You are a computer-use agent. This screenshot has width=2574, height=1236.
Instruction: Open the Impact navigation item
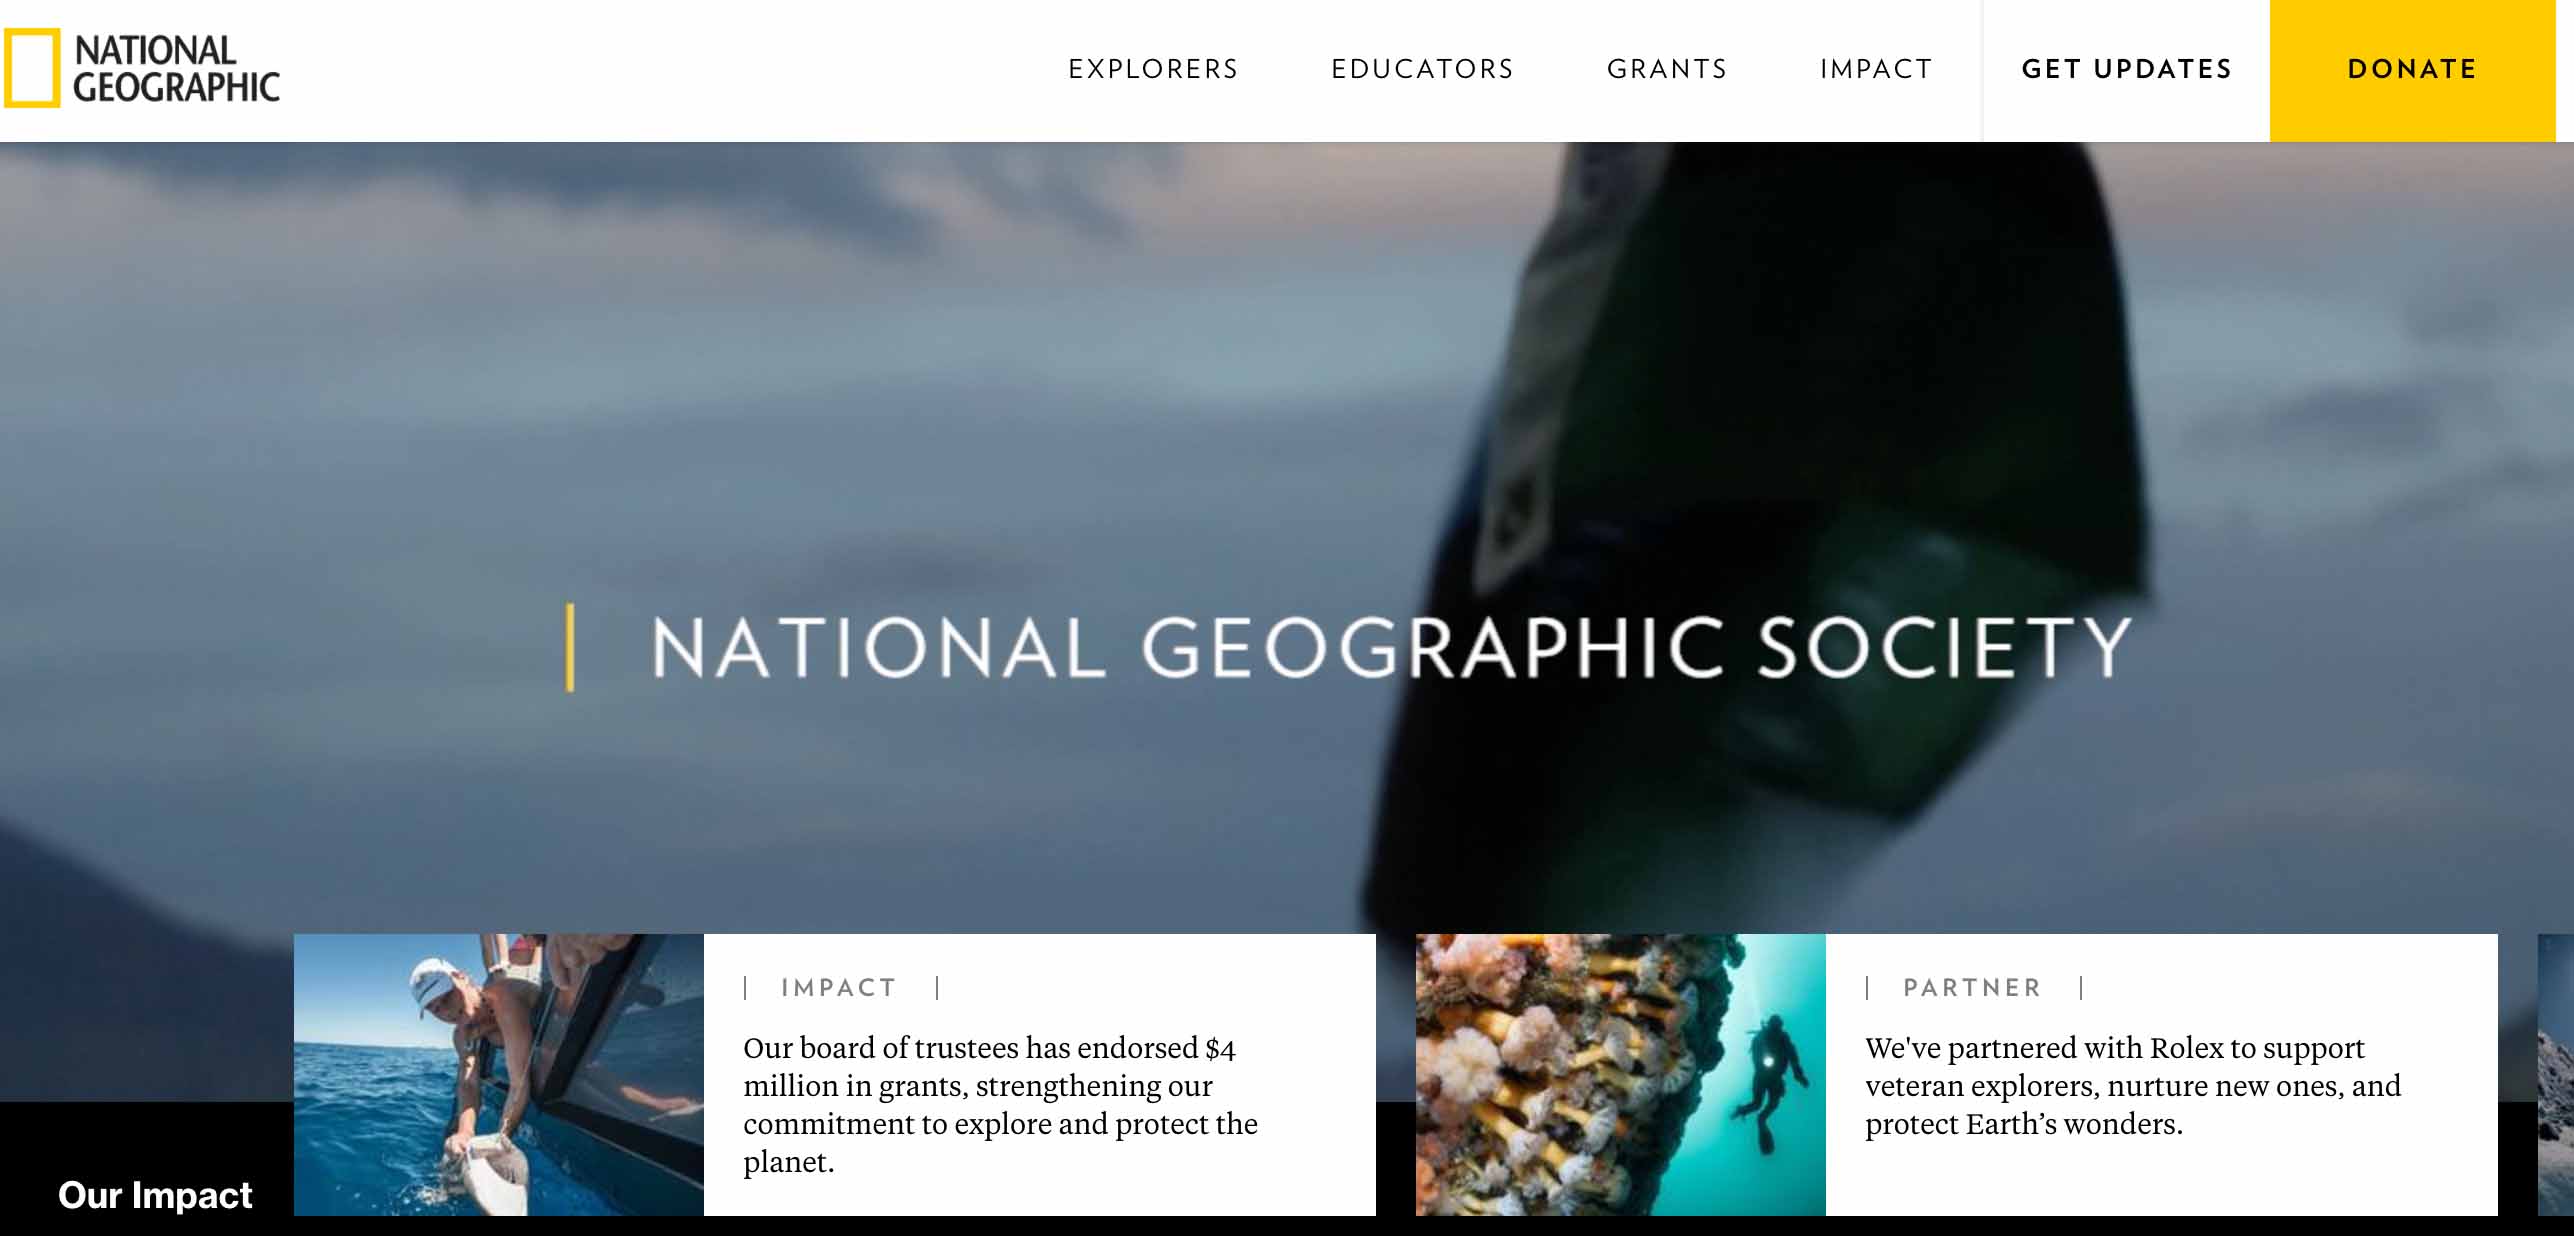pos(1876,69)
